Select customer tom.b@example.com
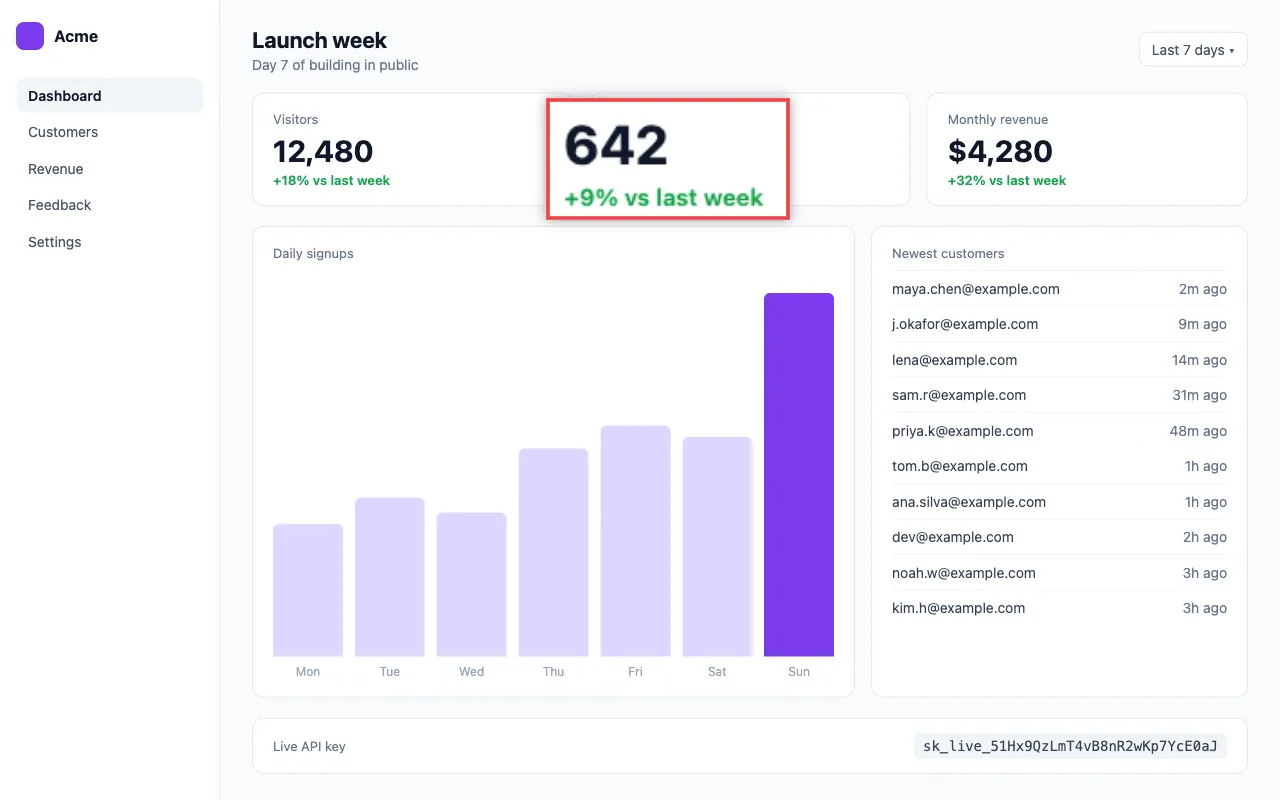The height and width of the screenshot is (800, 1280). pyautogui.click(x=1059, y=466)
